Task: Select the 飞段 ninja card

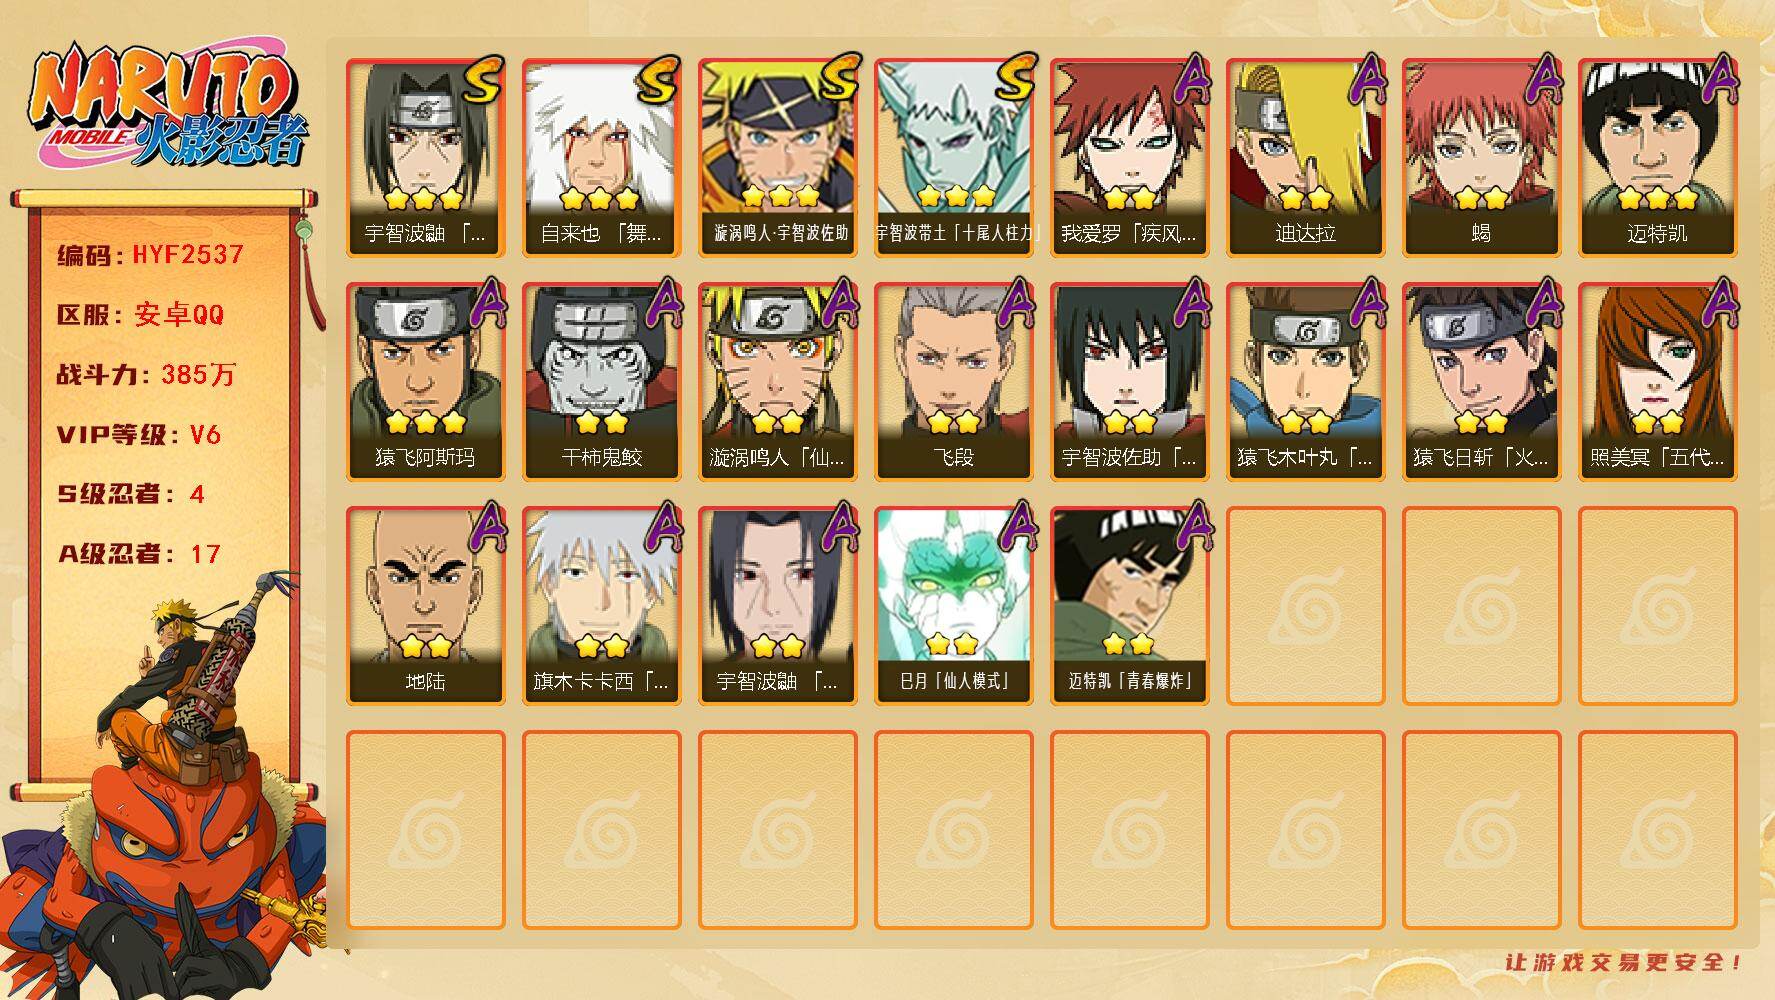Action: pyautogui.click(x=953, y=382)
